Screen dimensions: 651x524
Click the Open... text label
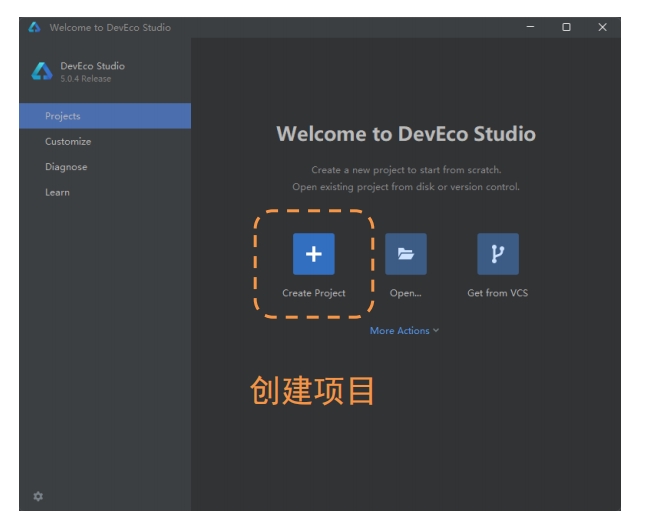click(405, 293)
